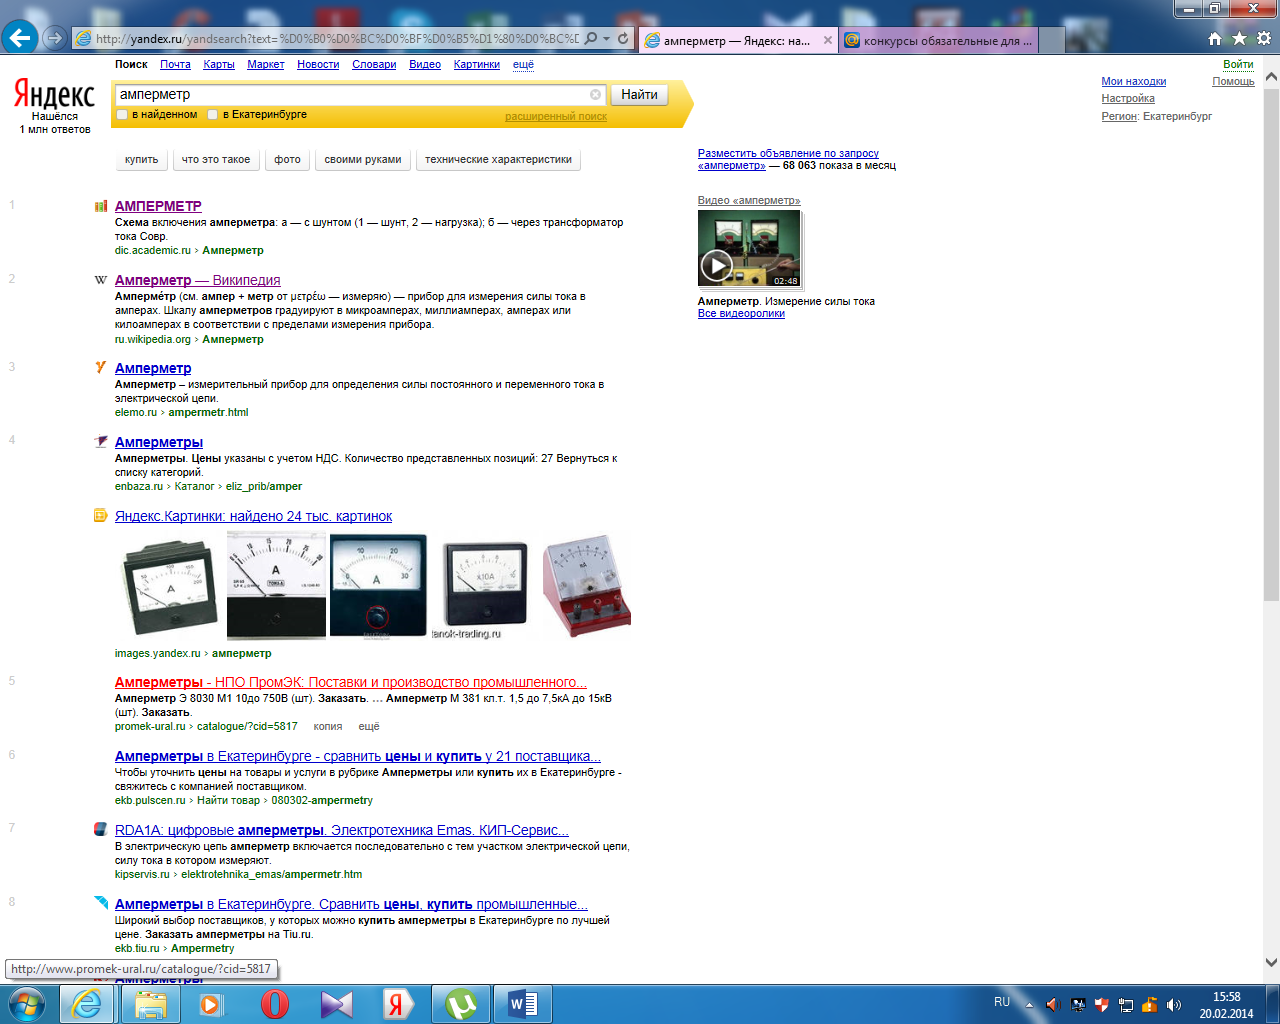Click the Найти search button
Image resolution: width=1280 pixels, height=1024 pixels.
click(x=639, y=95)
